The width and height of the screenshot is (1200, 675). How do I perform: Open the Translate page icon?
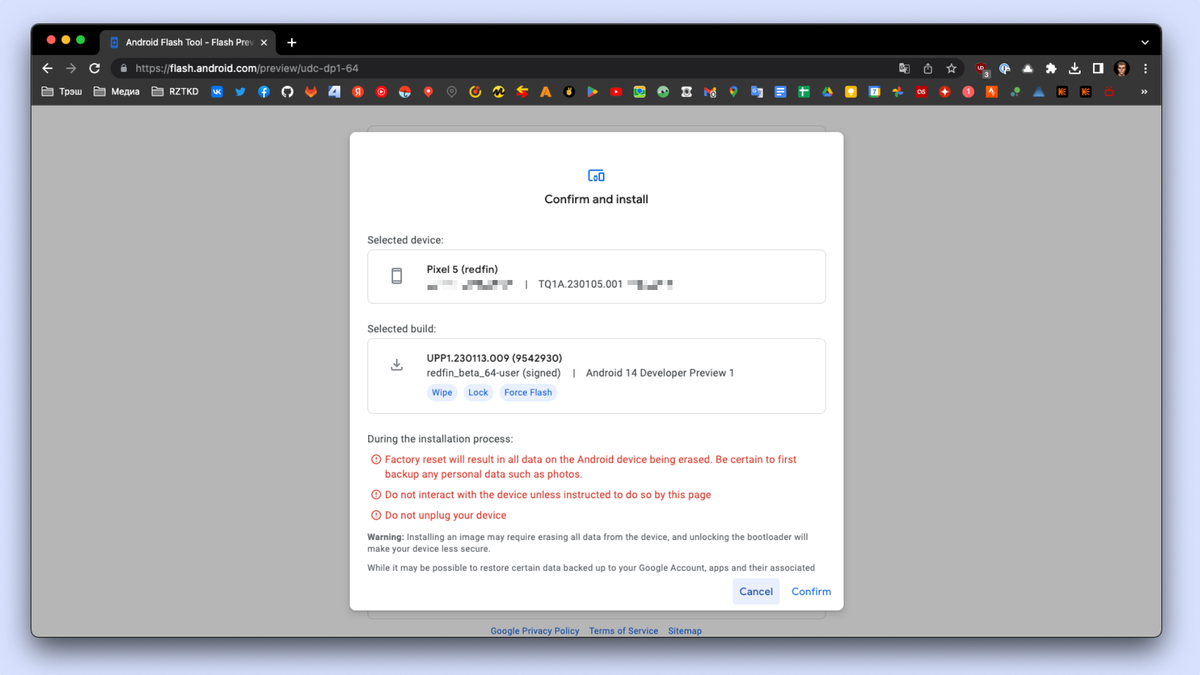point(904,68)
